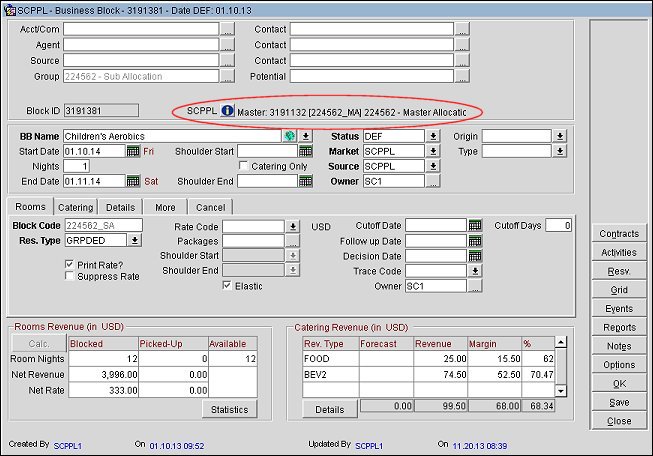Open the End Date calendar picker
Viewport: 653px width, 456px height.
[133, 181]
